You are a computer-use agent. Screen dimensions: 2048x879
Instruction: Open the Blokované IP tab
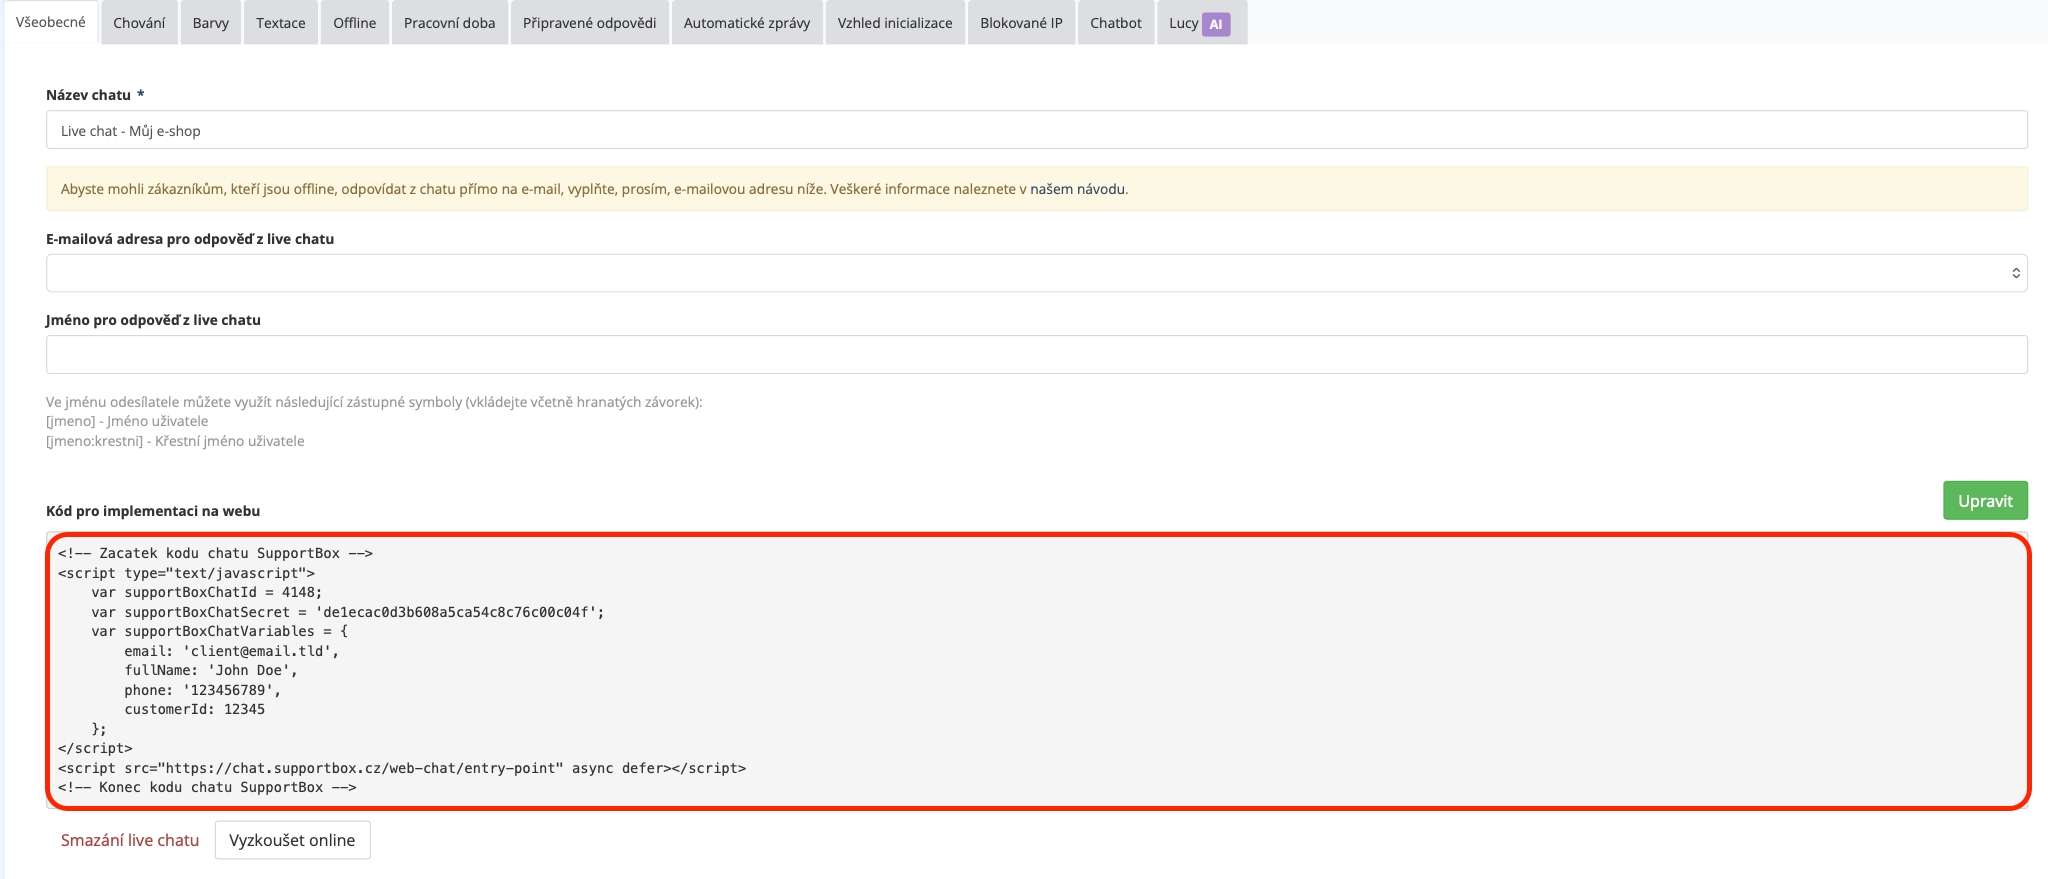[1021, 23]
